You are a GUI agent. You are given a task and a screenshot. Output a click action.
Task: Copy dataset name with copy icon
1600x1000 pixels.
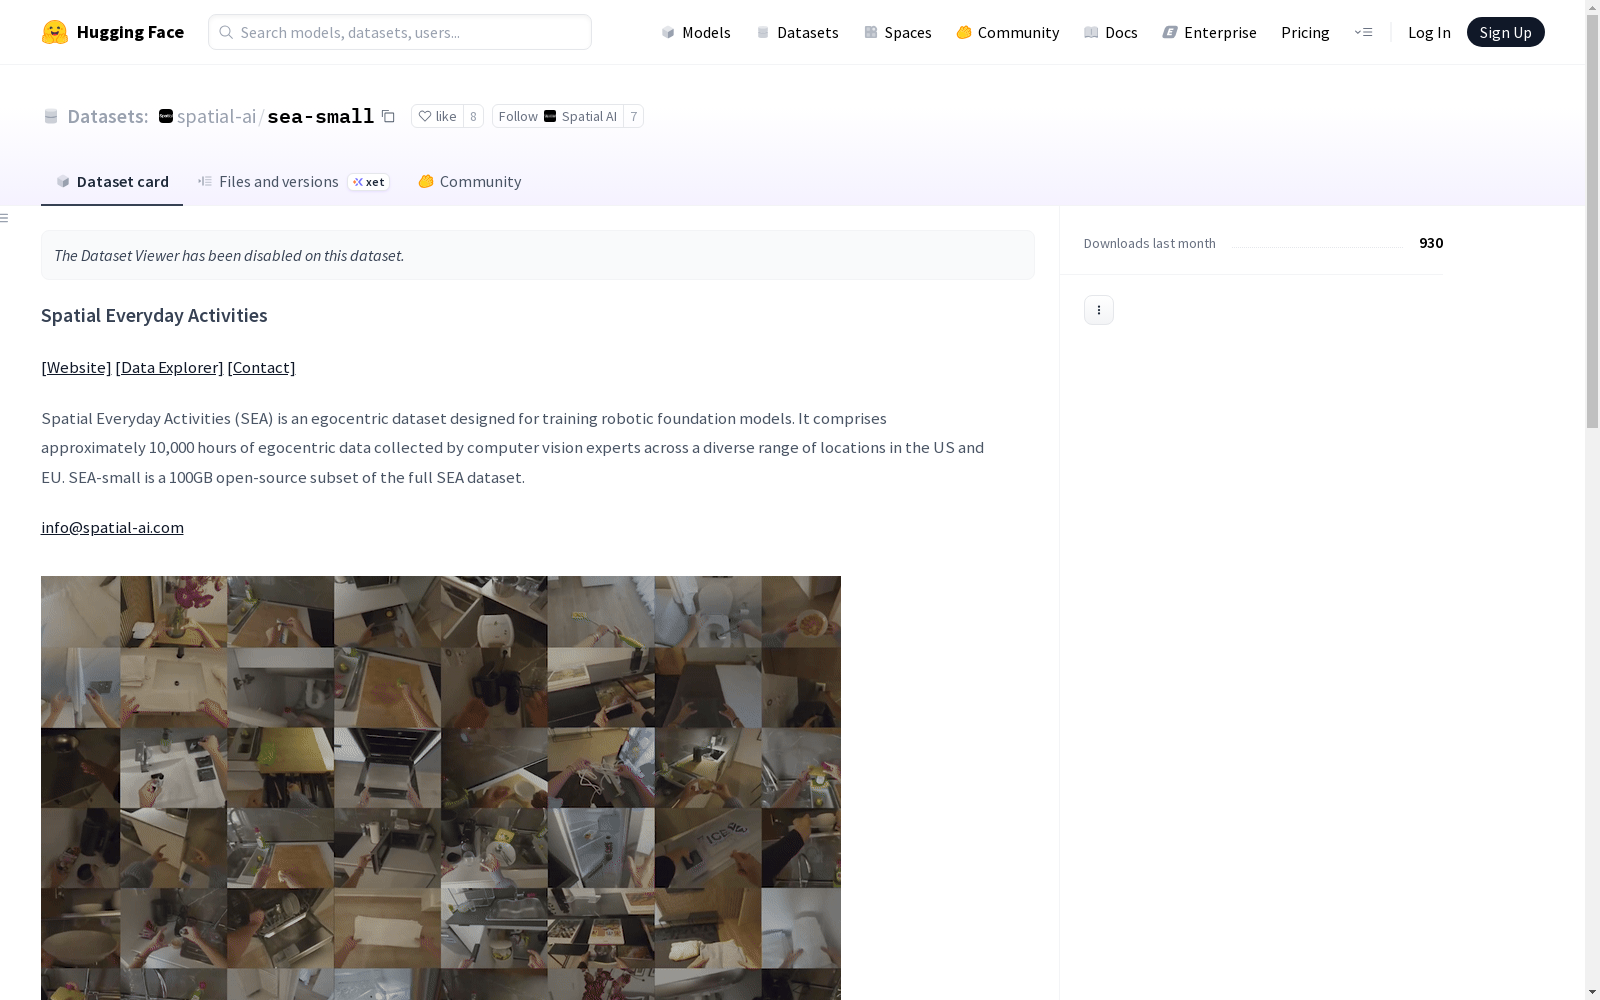point(388,116)
